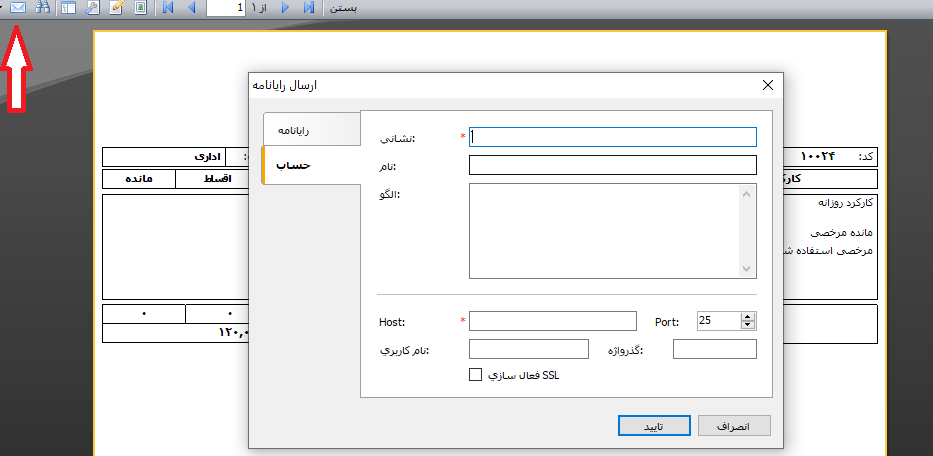Go to last page of report
The image size is (933, 456).
coord(308,8)
